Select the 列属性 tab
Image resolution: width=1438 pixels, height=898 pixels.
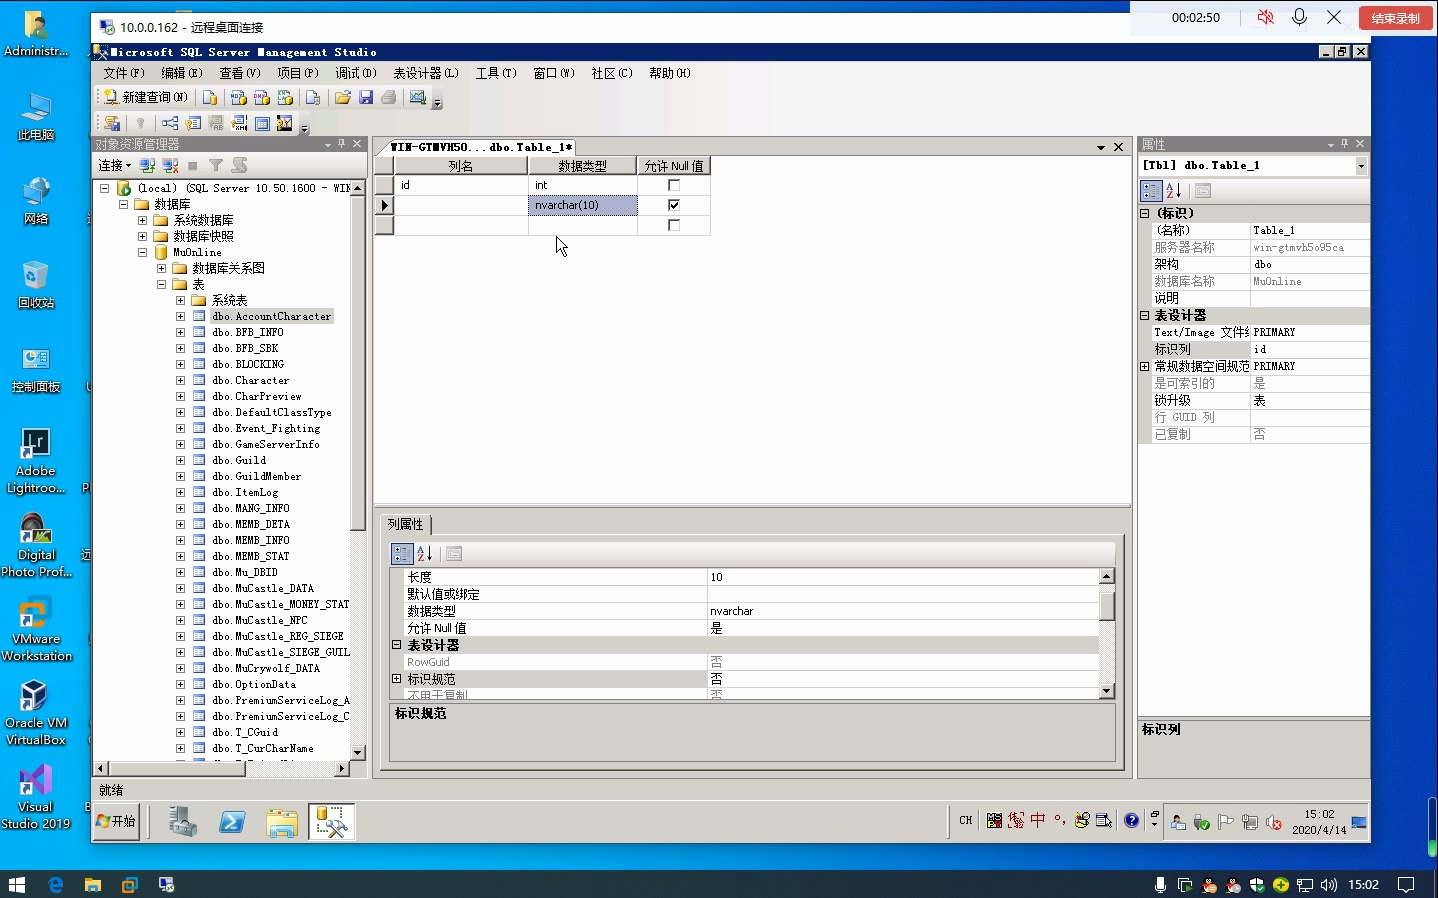pos(405,524)
